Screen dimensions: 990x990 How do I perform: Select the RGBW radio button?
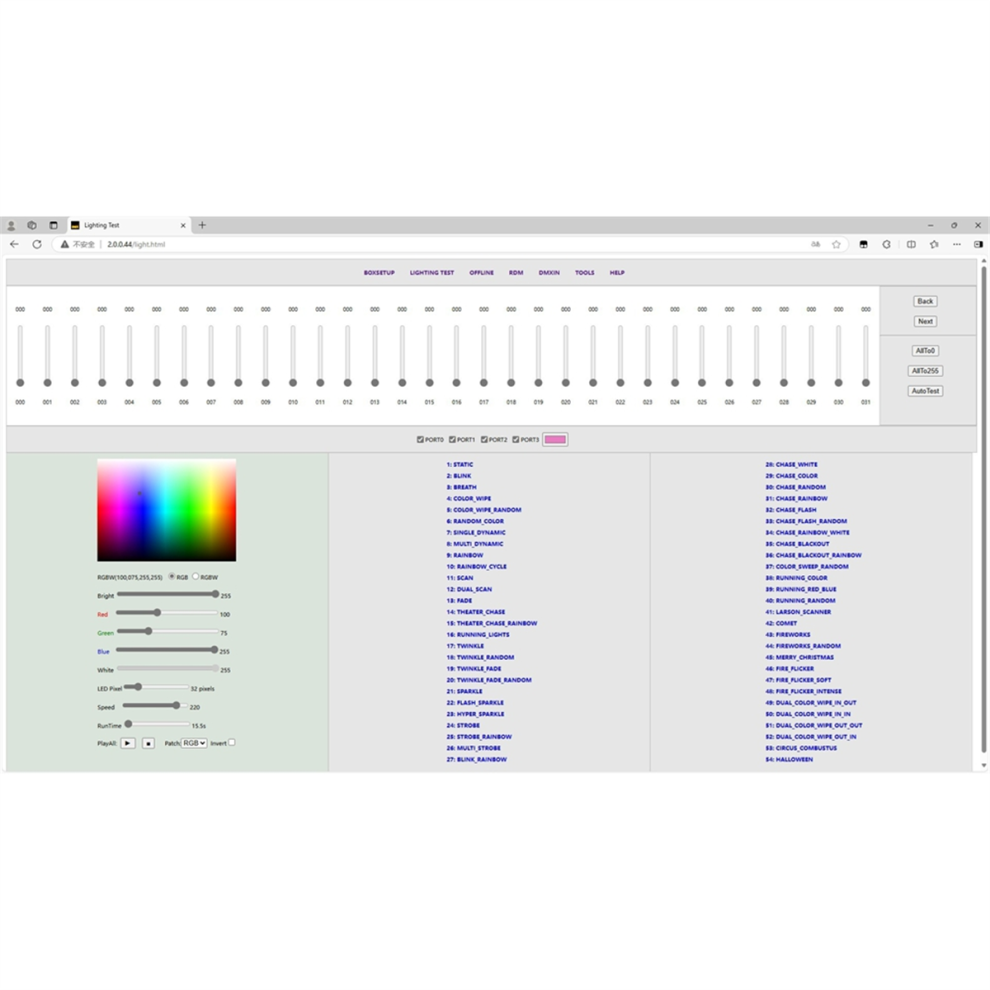click(196, 576)
